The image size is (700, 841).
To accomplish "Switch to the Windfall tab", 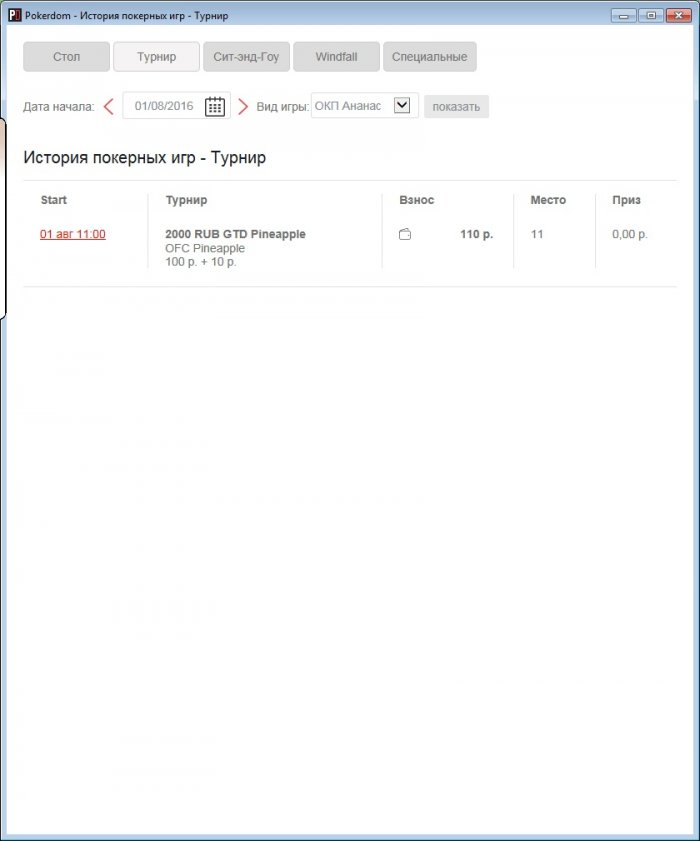I will [x=336, y=57].
